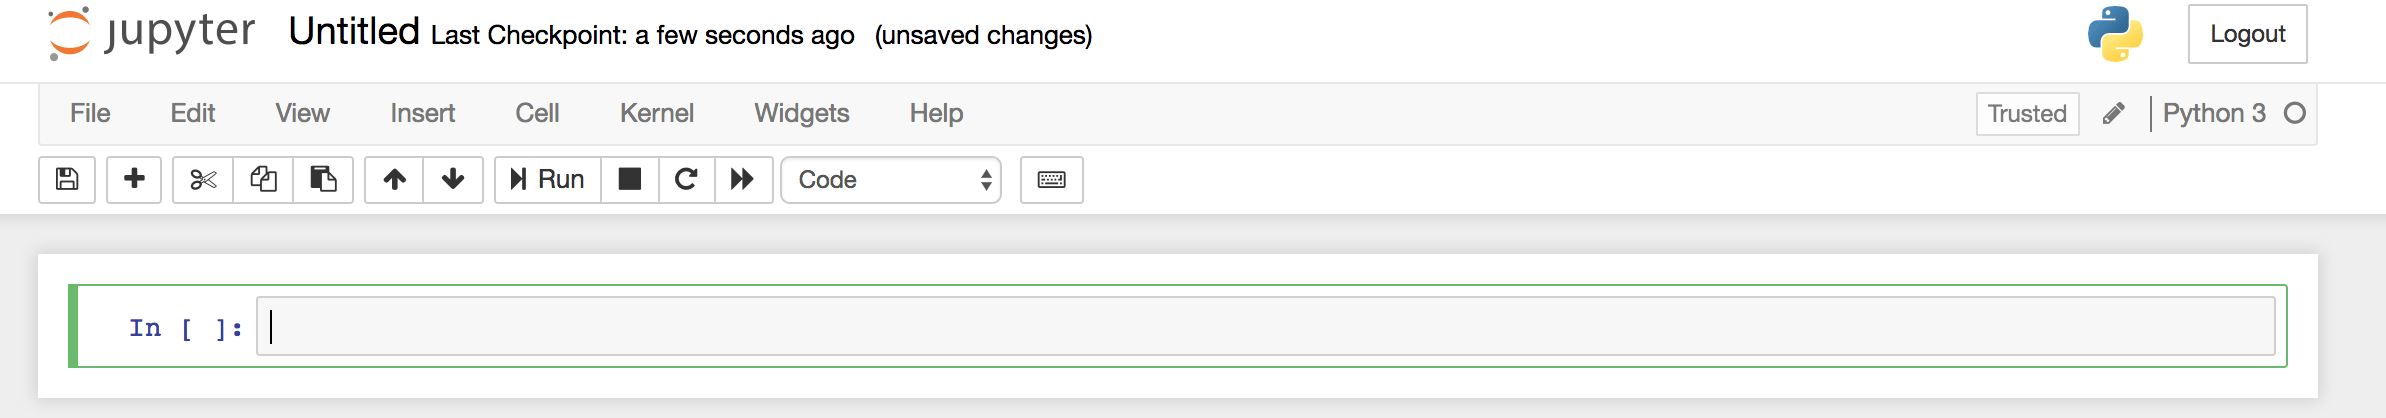2386x418 pixels.
Task: Move selected cell up arrow
Action: tap(395, 180)
